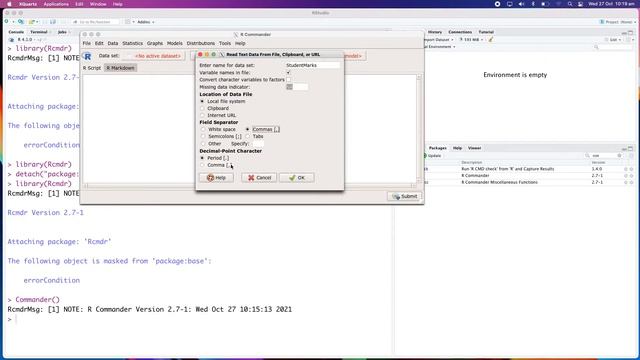Open the History tab in RStudio
Screen dimensions: 640x360
click(x=435, y=32)
